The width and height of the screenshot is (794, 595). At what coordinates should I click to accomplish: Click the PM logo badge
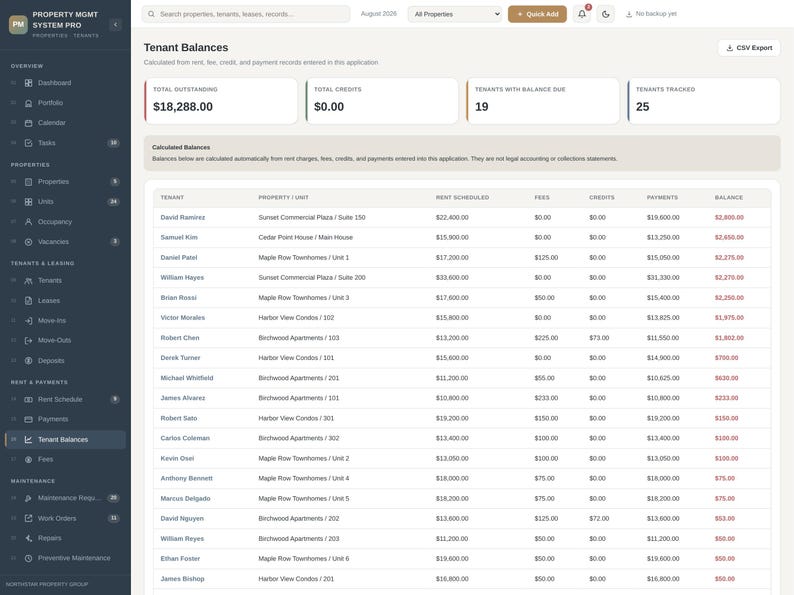click(18, 24)
